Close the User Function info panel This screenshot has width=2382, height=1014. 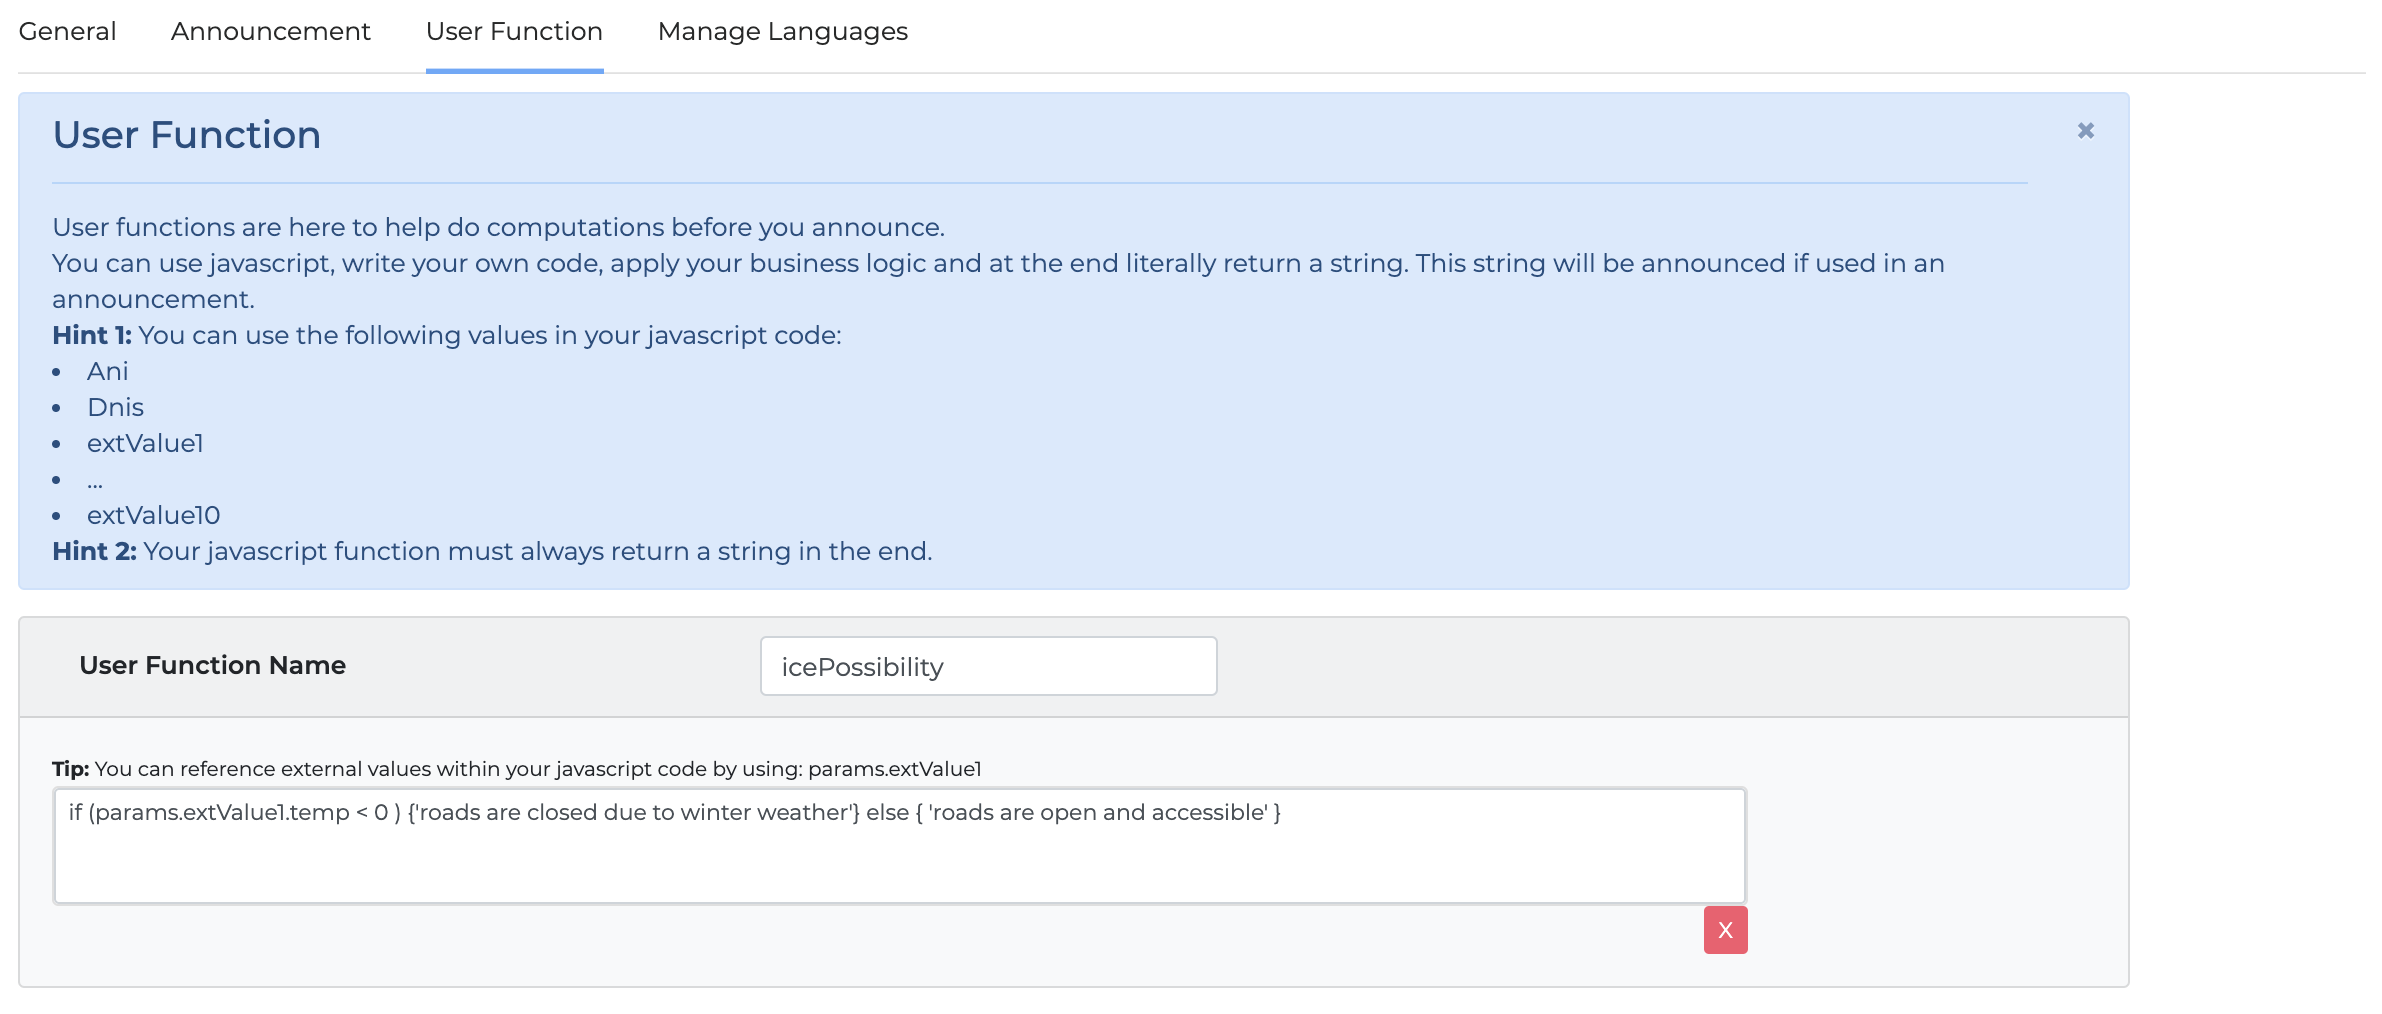(2085, 131)
